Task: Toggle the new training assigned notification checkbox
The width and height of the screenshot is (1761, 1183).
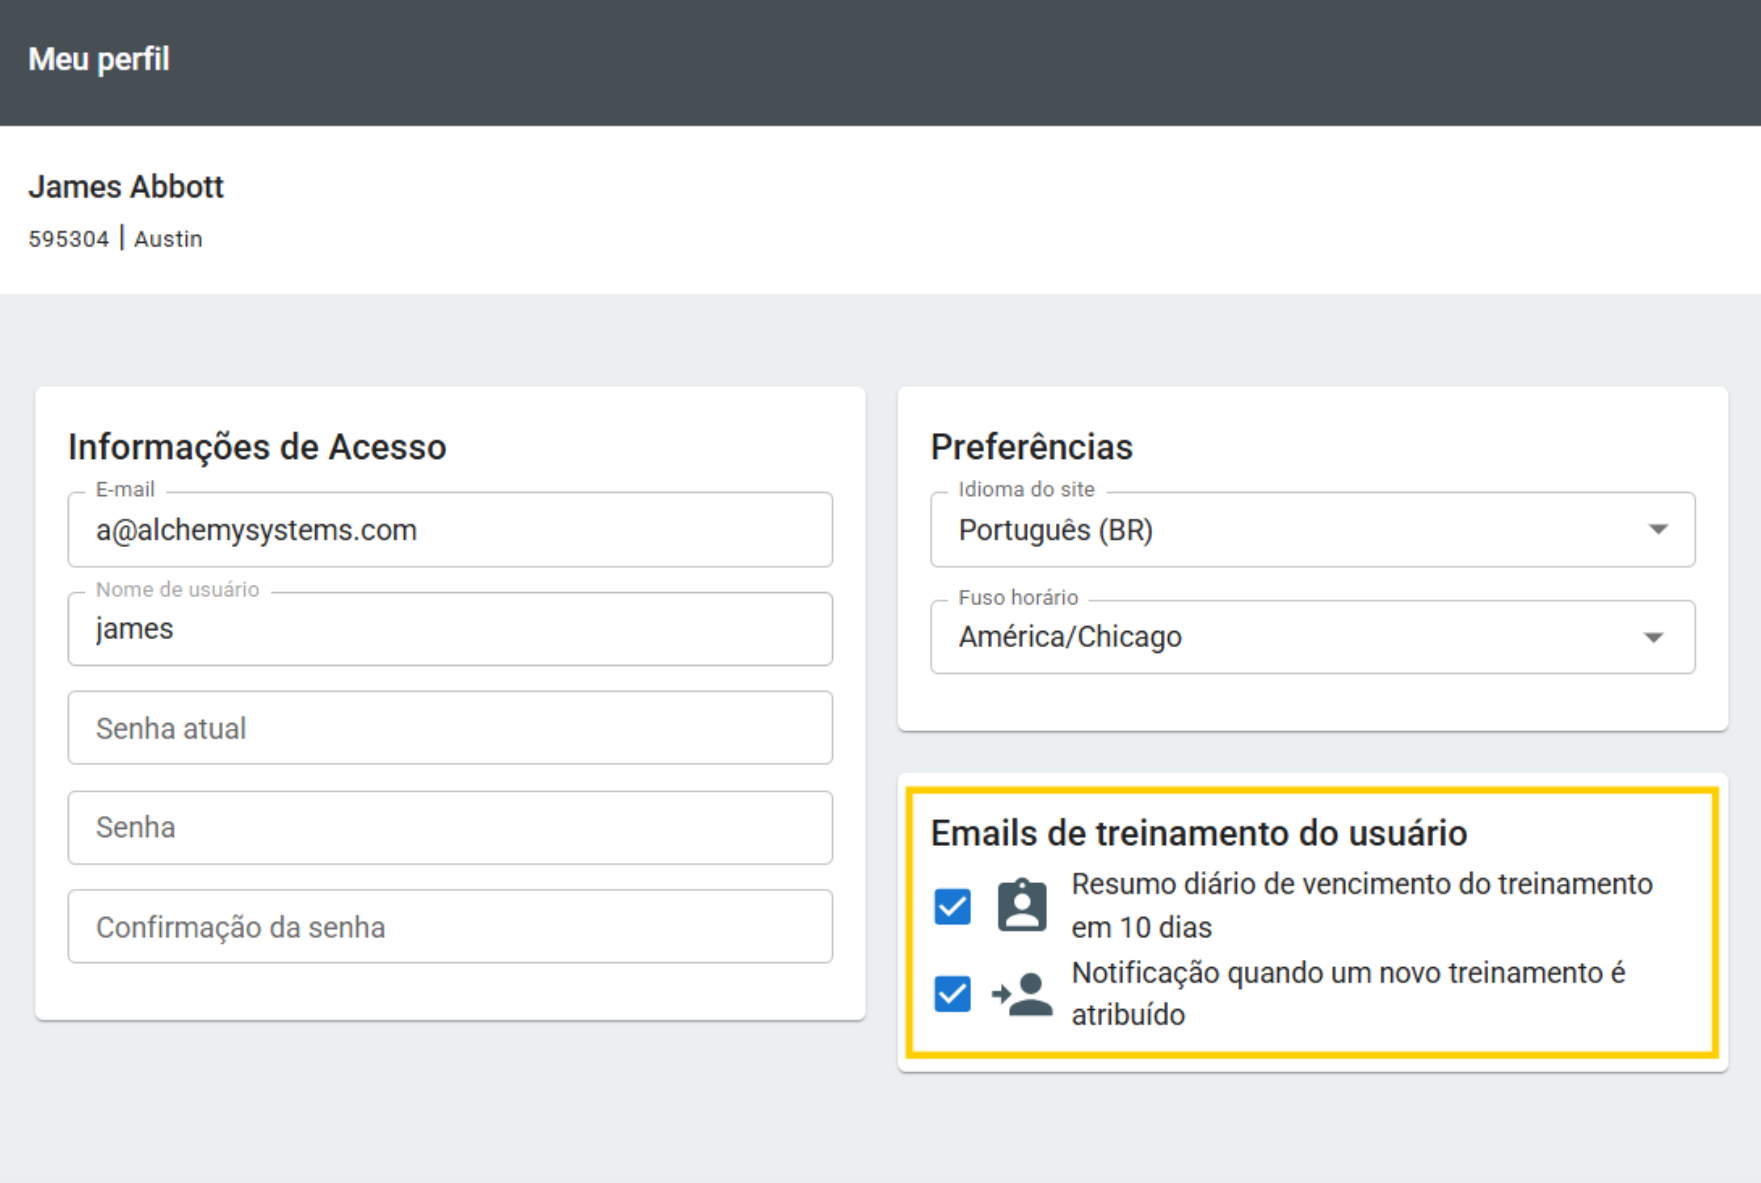Action: pos(952,994)
